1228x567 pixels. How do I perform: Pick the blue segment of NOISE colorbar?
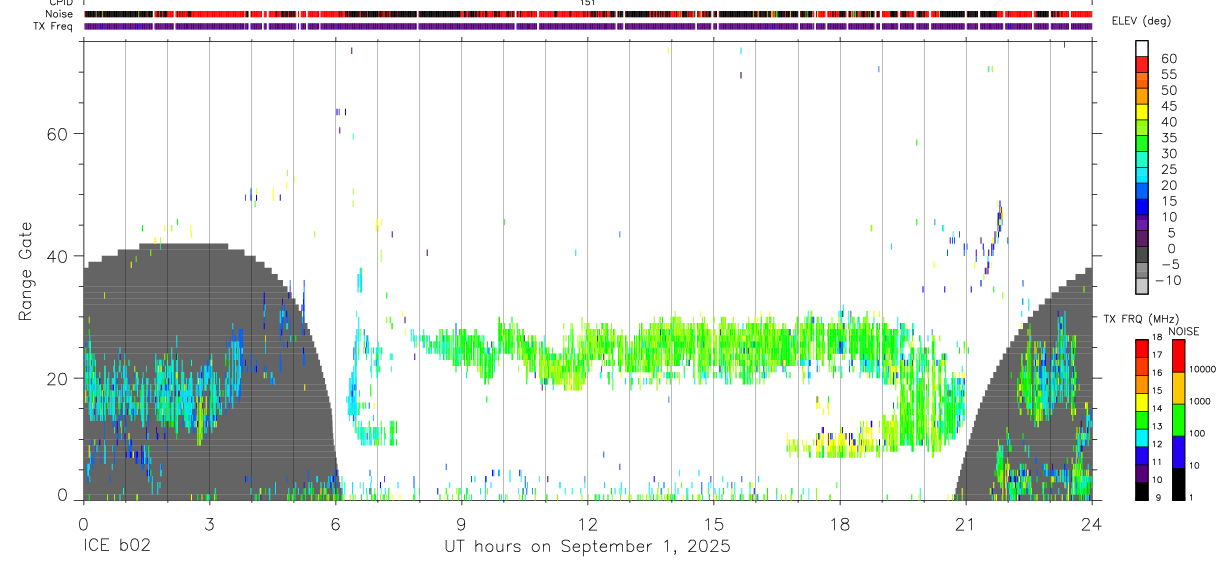point(1178,452)
